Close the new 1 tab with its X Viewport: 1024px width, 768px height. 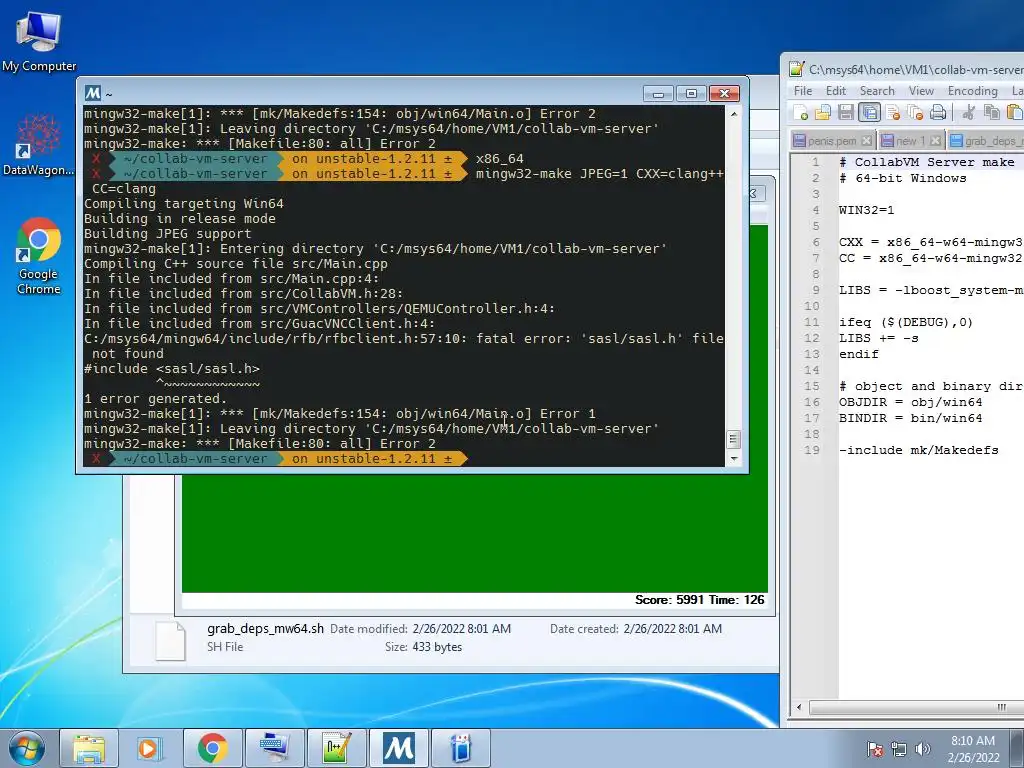pos(935,140)
